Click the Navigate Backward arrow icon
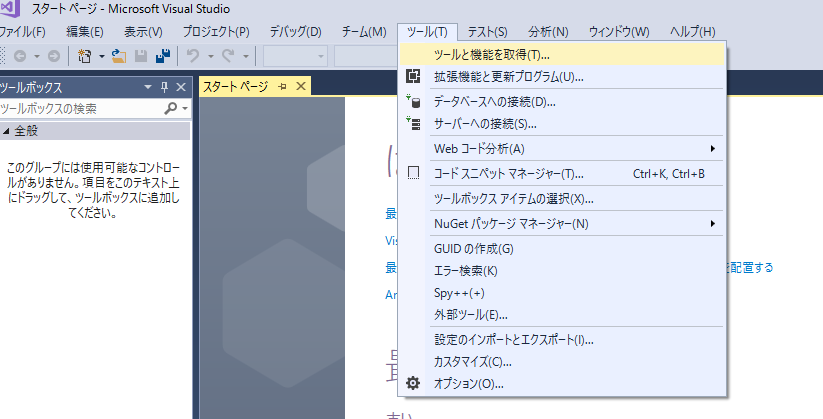 (20, 56)
